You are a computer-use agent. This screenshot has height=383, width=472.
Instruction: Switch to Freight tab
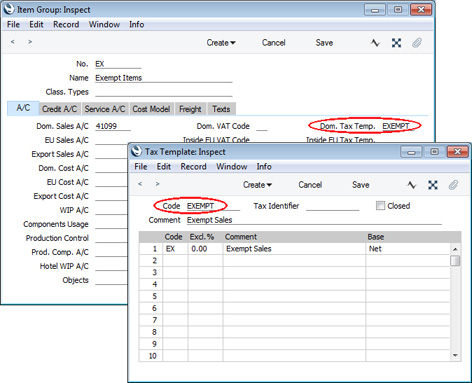coord(190,109)
